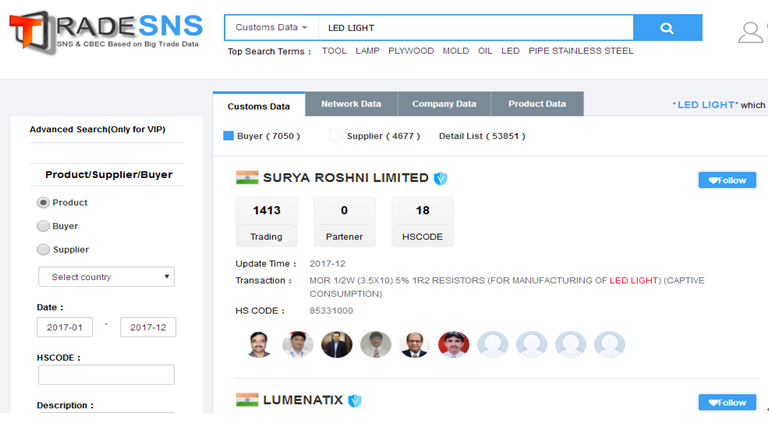The width and height of the screenshot is (769, 421).
Task: Open Detail List (53851) link
Action: [482, 136]
